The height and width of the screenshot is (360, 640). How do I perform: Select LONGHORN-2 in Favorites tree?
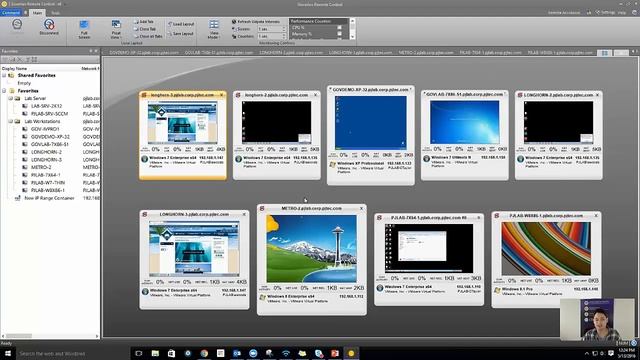(46, 152)
